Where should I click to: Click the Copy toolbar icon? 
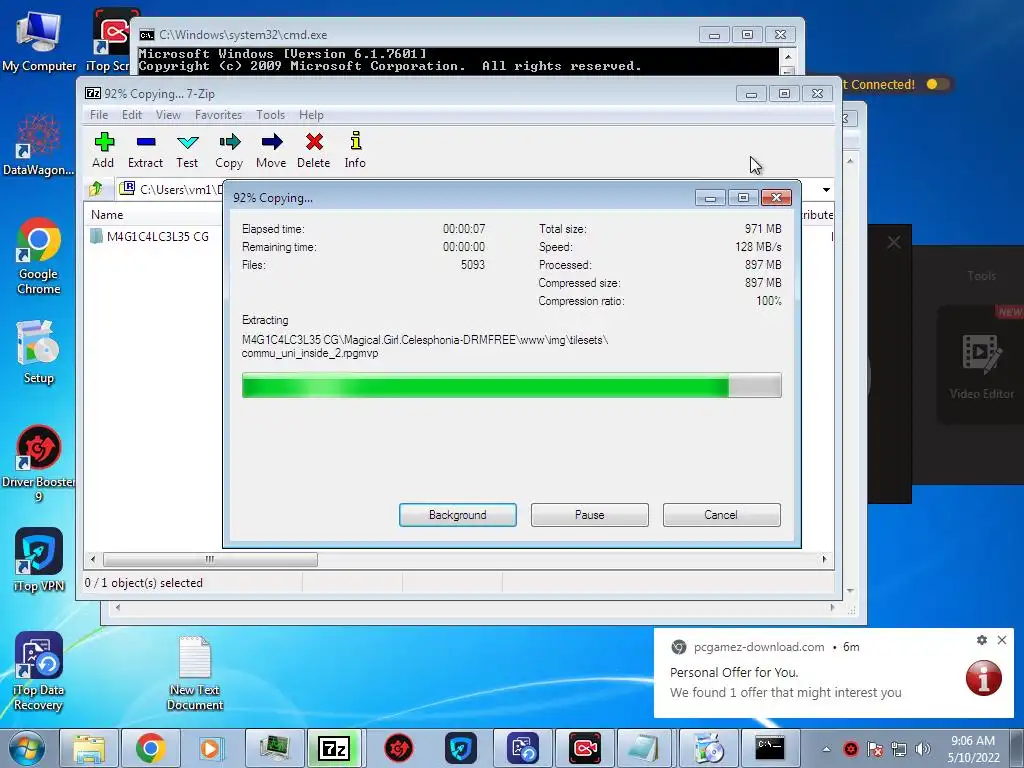click(229, 150)
